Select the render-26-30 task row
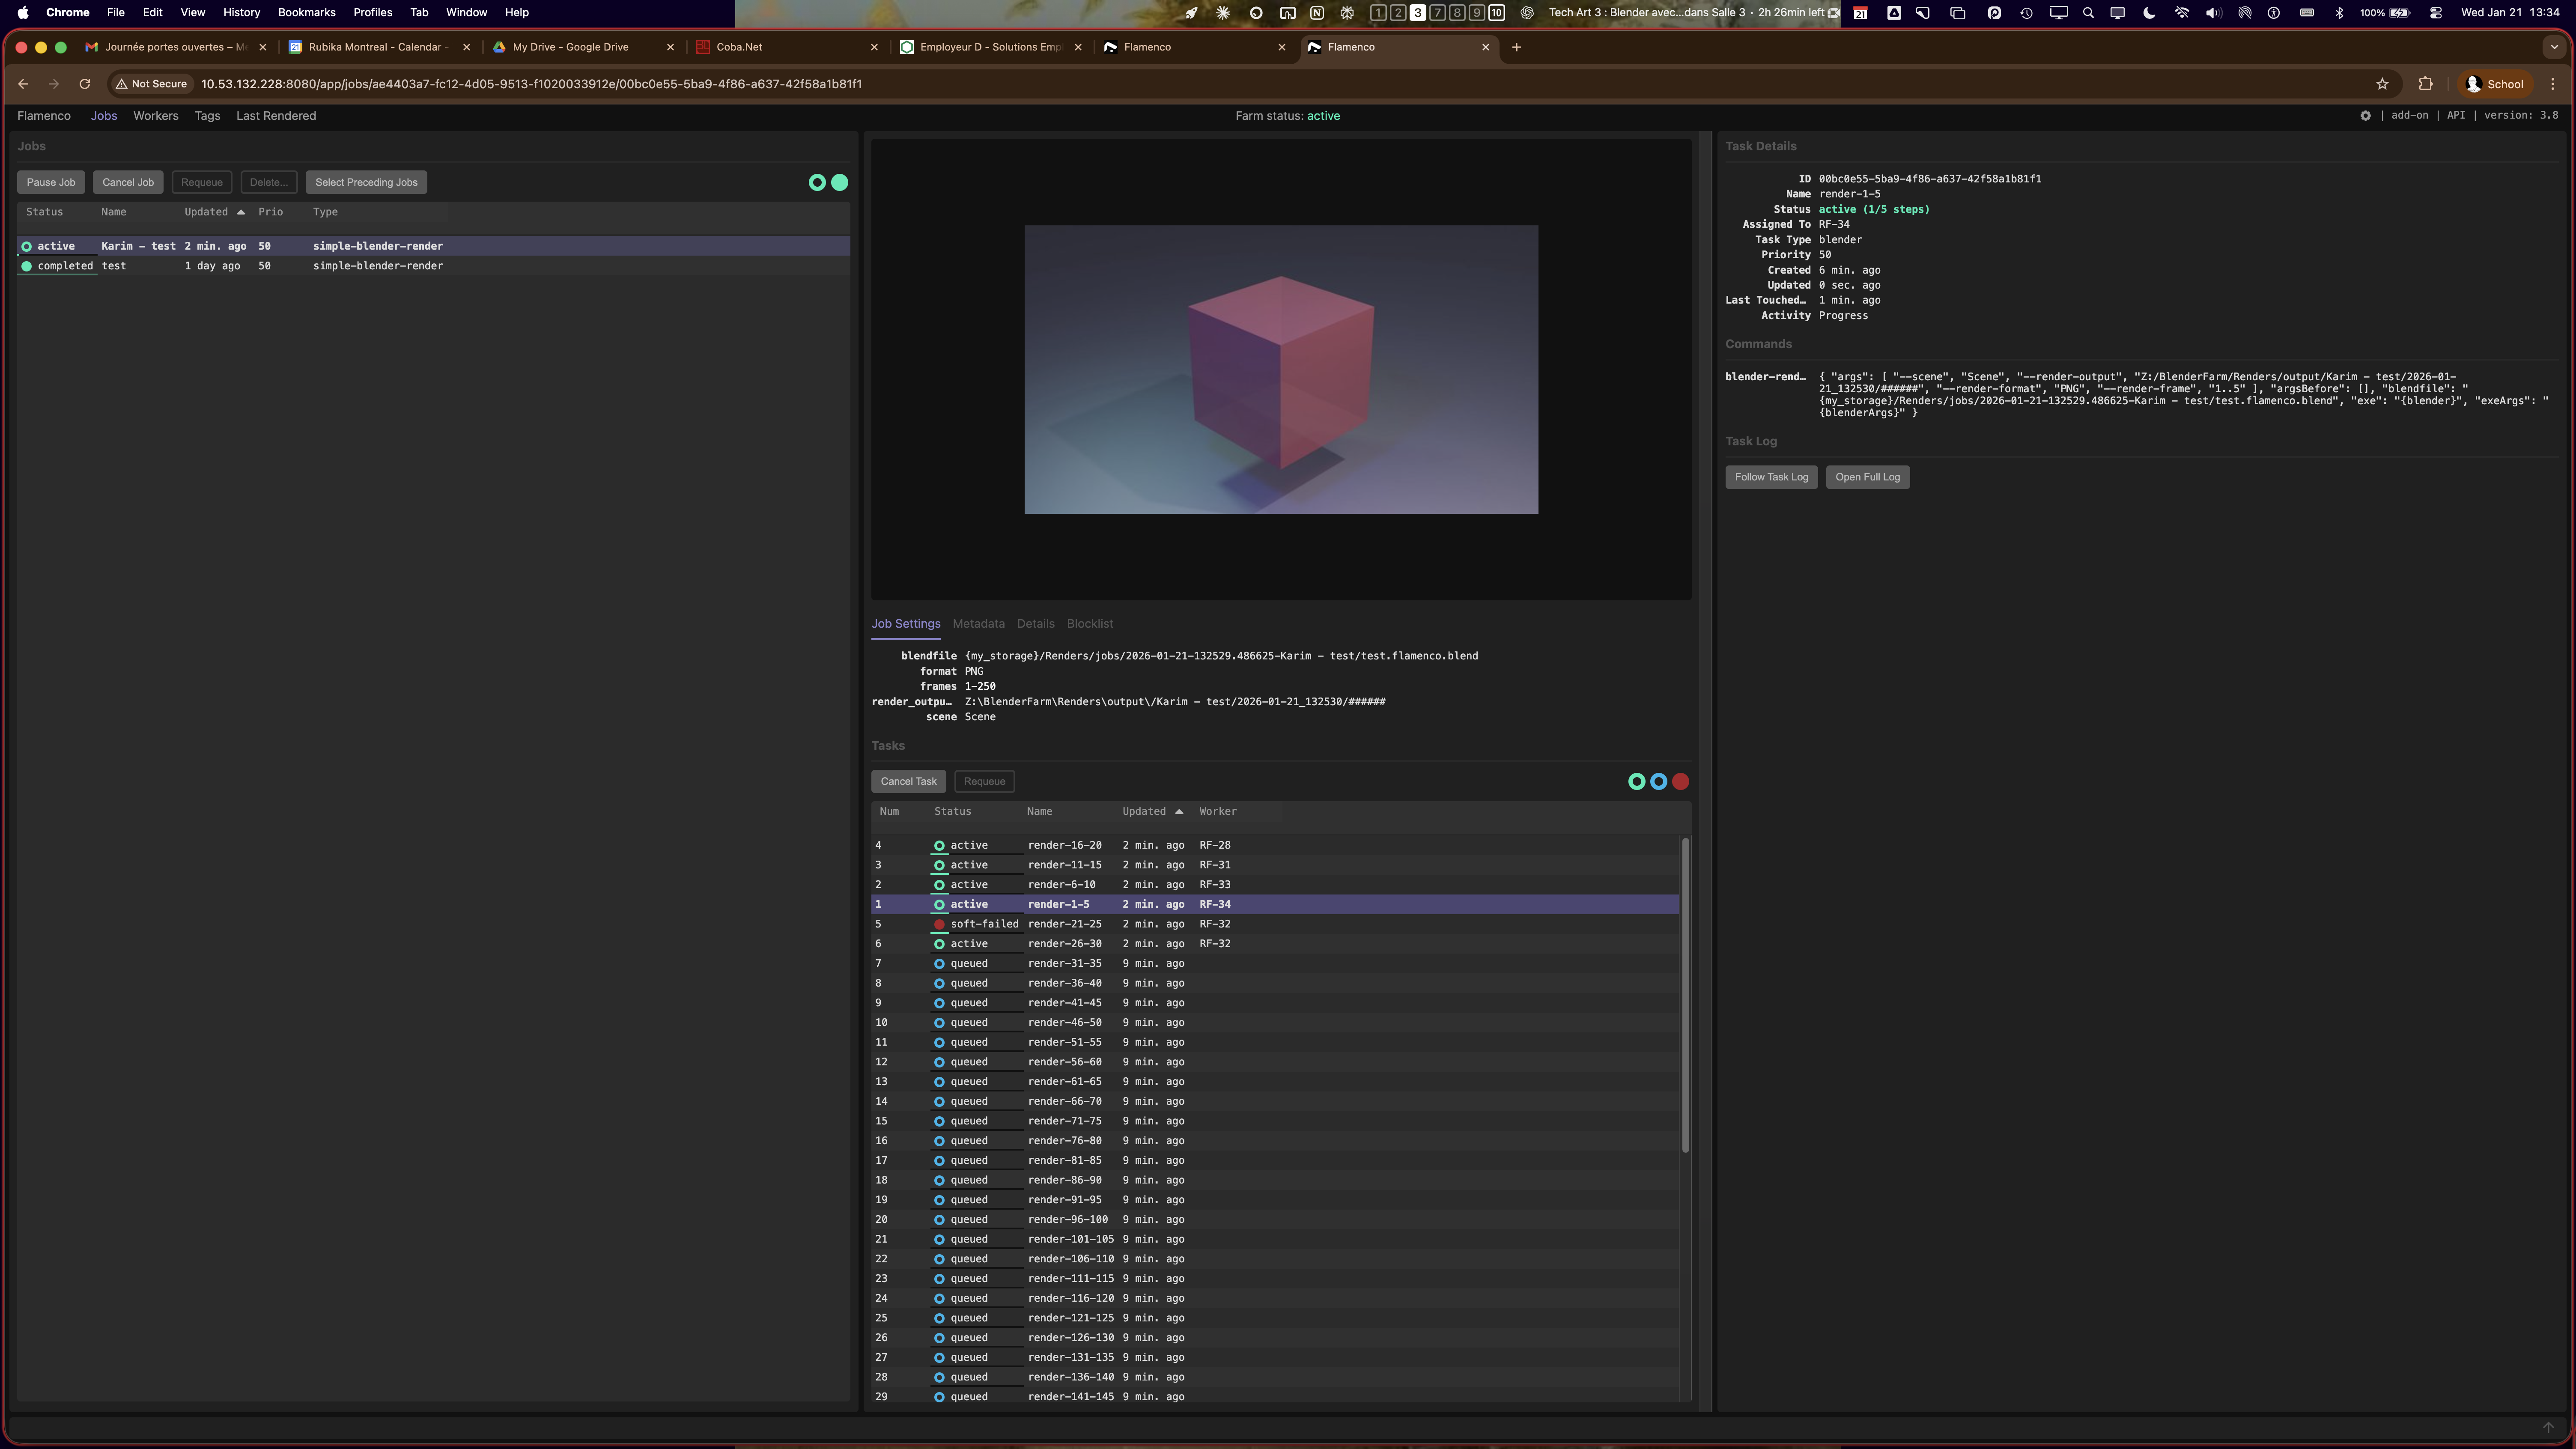The image size is (2576, 1449). pos(1275,944)
